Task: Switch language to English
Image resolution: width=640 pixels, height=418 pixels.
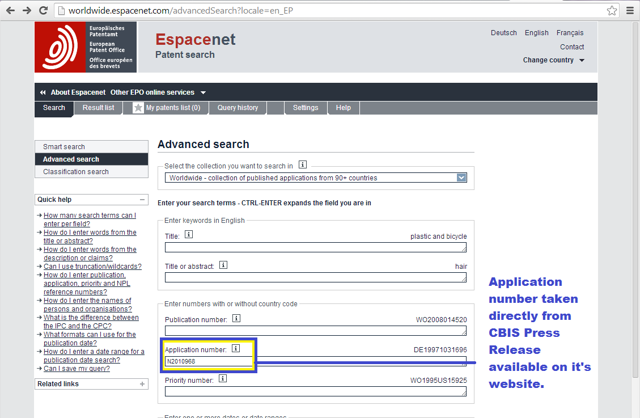Action: click(x=536, y=33)
